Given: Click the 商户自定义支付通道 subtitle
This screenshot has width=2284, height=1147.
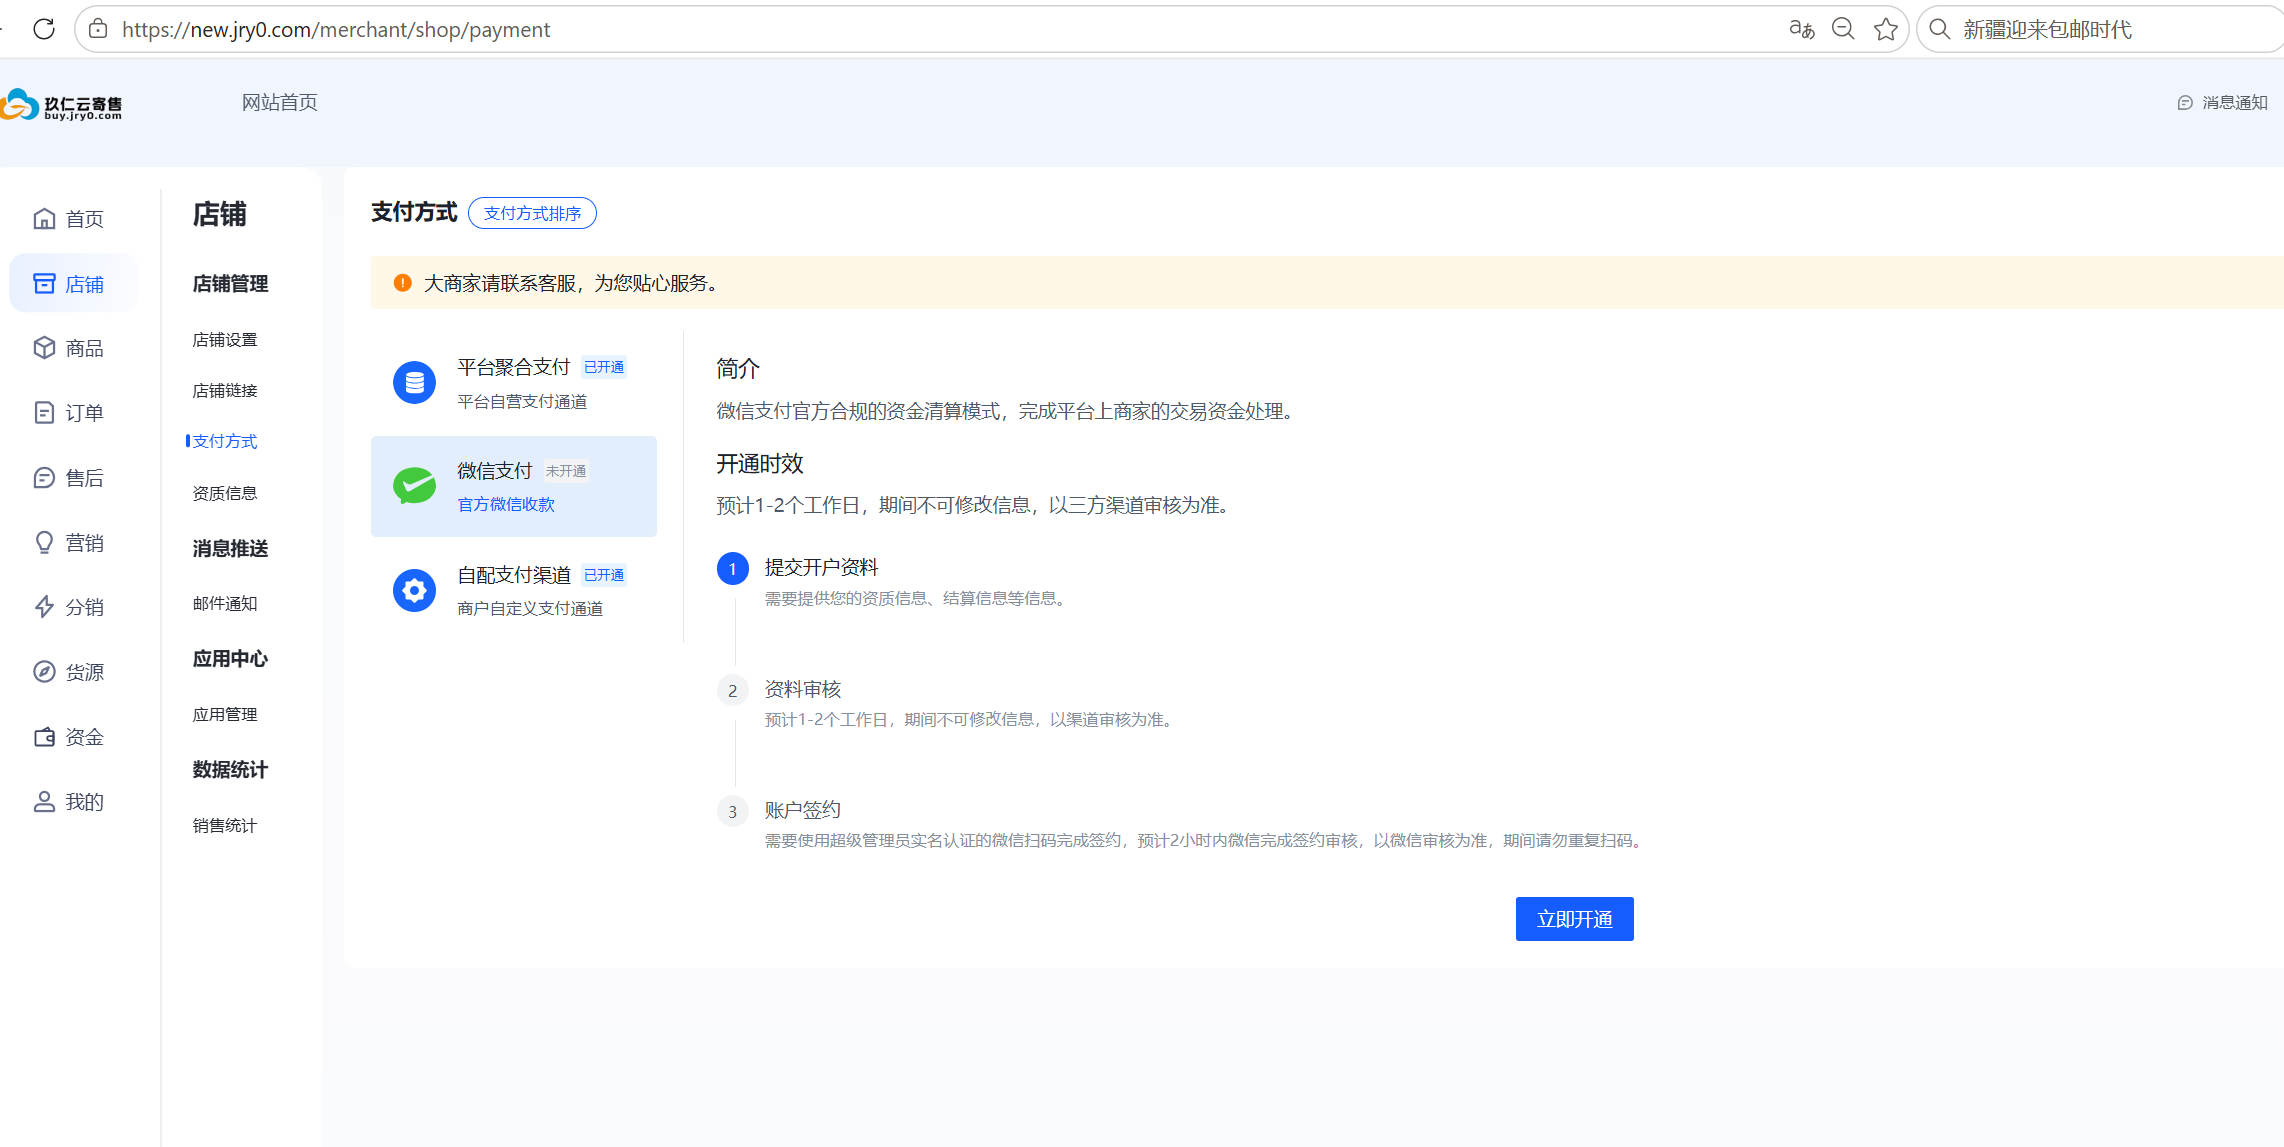Looking at the screenshot, I should pyautogui.click(x=530, y=609).
